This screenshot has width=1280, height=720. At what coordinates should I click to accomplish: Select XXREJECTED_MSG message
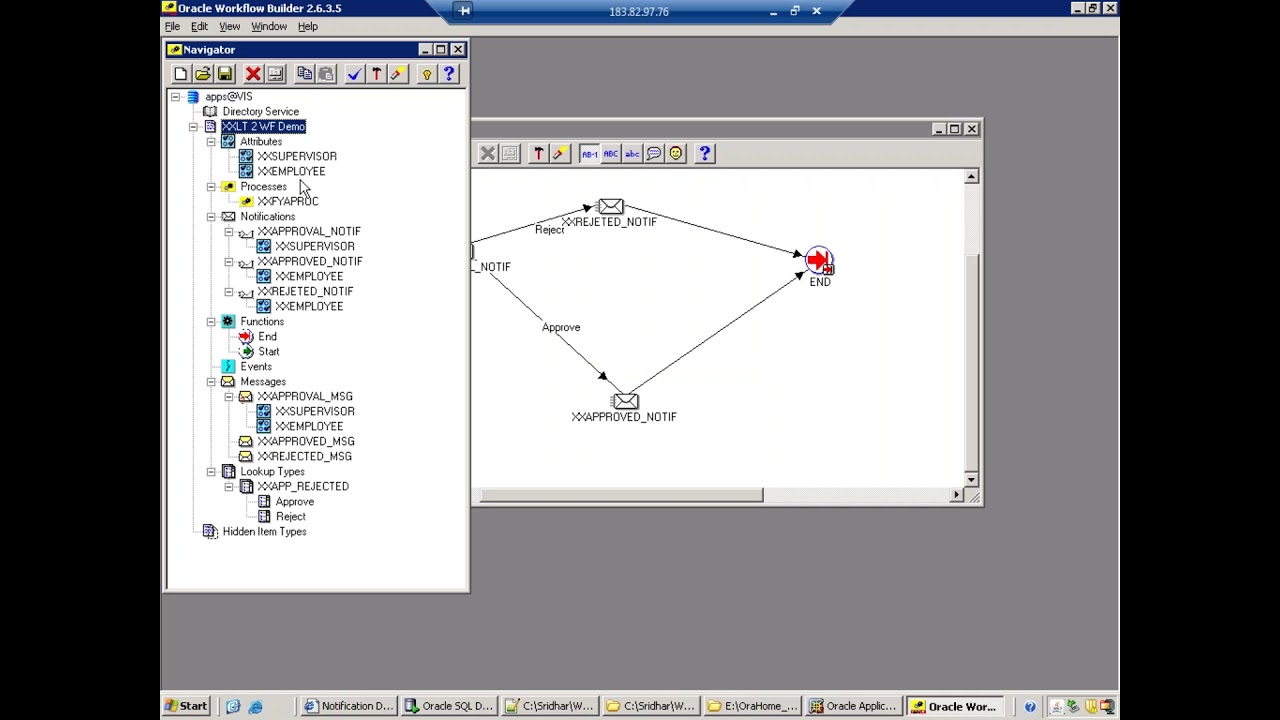[304, 456]
